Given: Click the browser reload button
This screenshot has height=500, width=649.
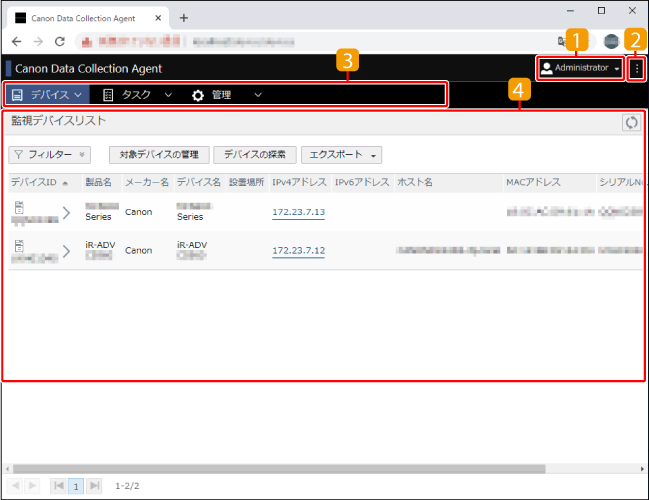Looking at the screenshot, I should 60,42.
